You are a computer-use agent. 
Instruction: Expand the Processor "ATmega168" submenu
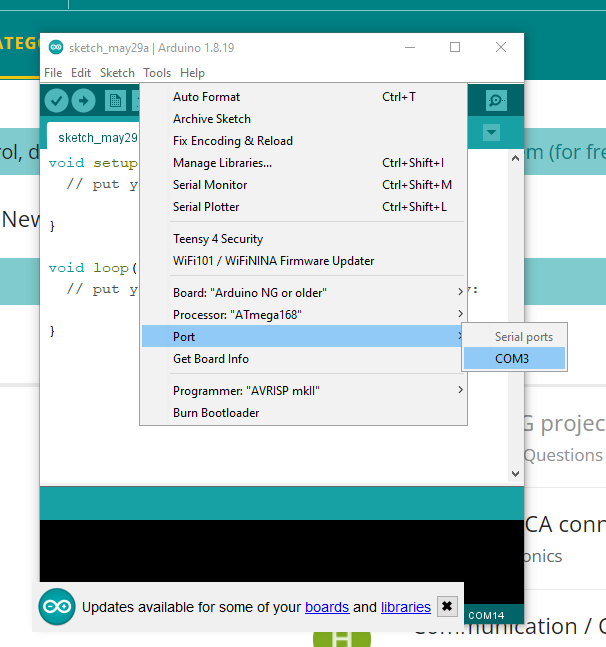click(303, 315)
